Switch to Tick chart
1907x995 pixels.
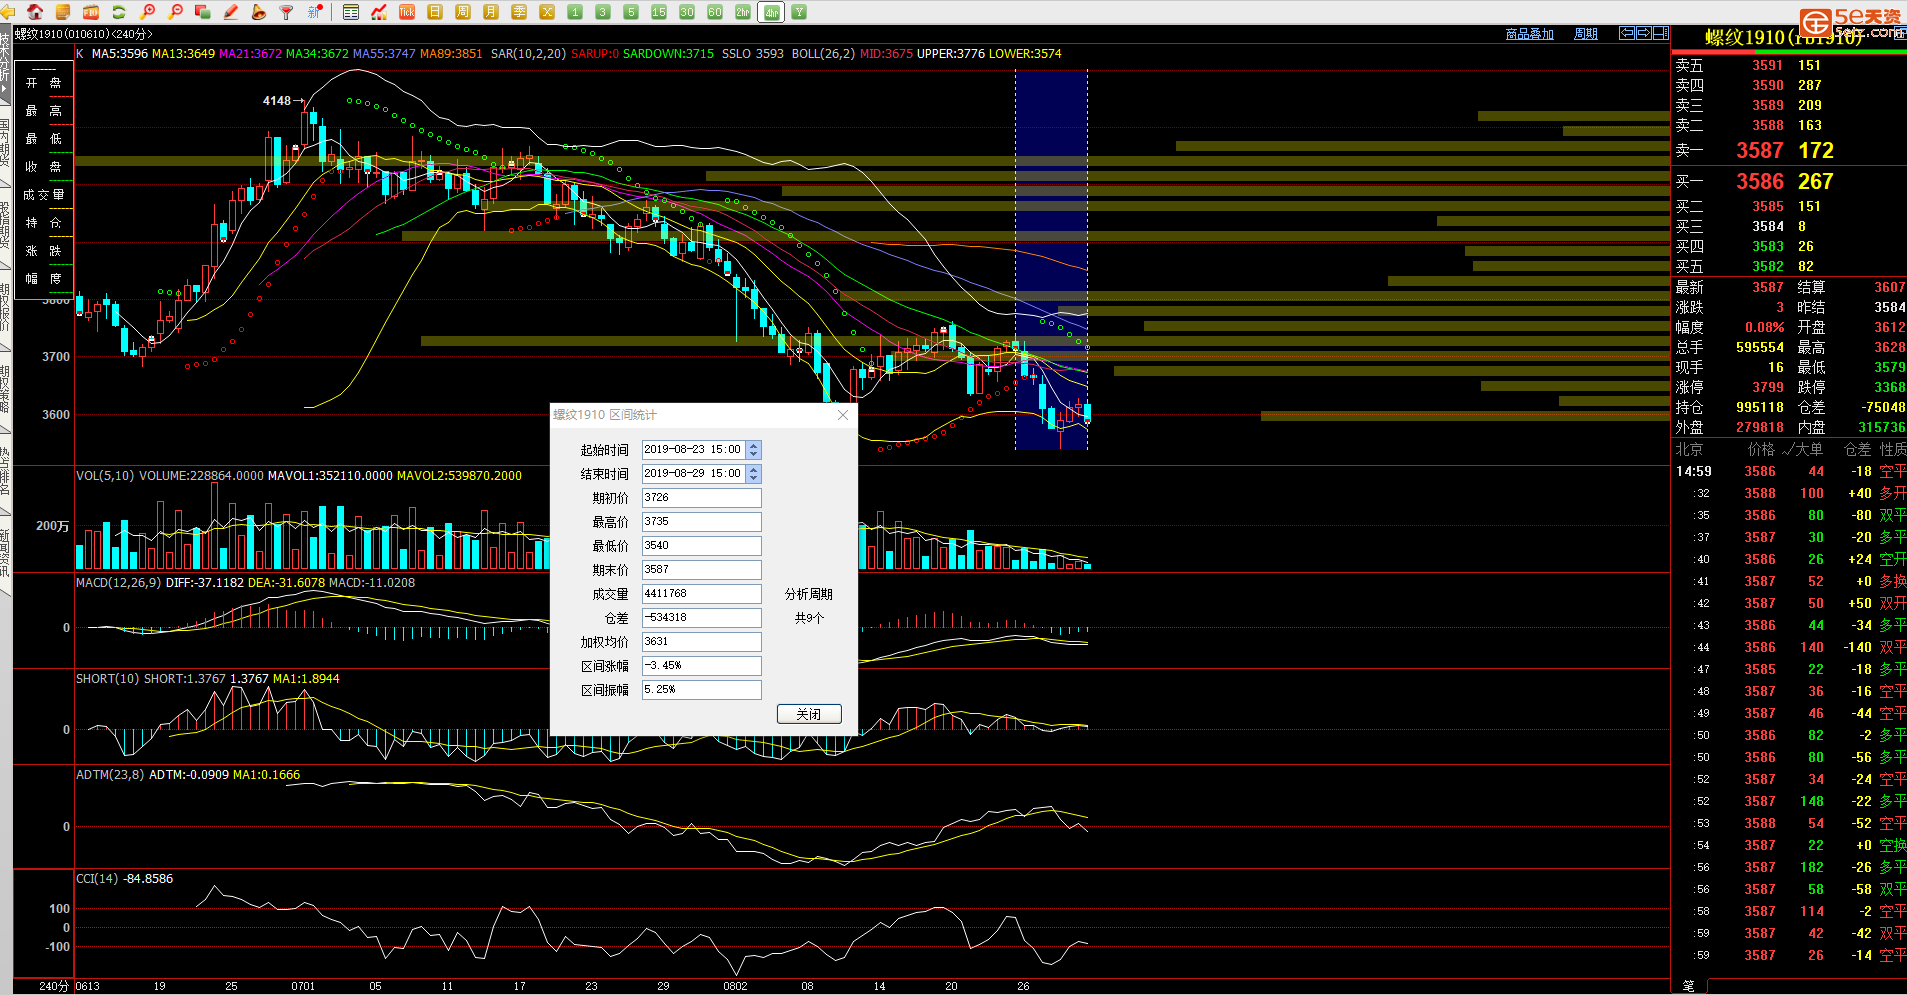(407, 12)
